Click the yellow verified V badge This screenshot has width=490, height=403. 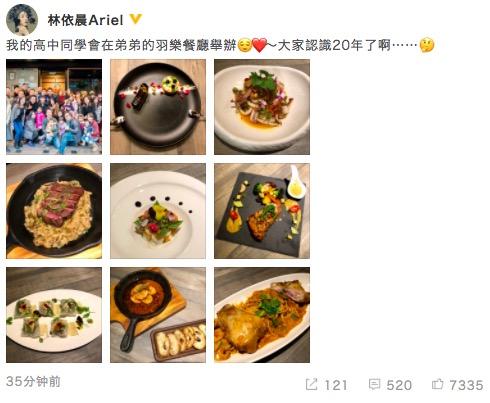pos(136,19)
